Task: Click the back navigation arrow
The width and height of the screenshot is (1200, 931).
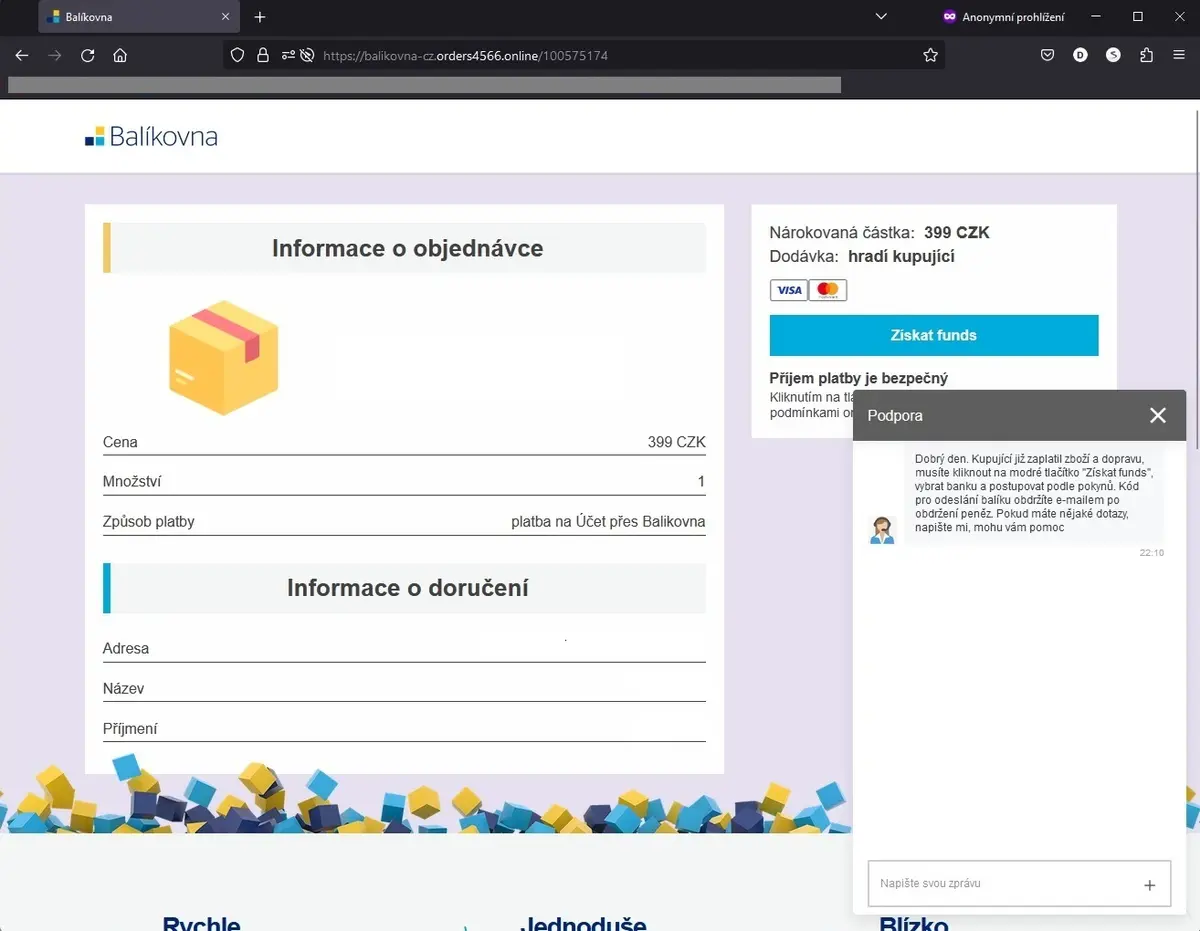Action: [x=22, y=56]
